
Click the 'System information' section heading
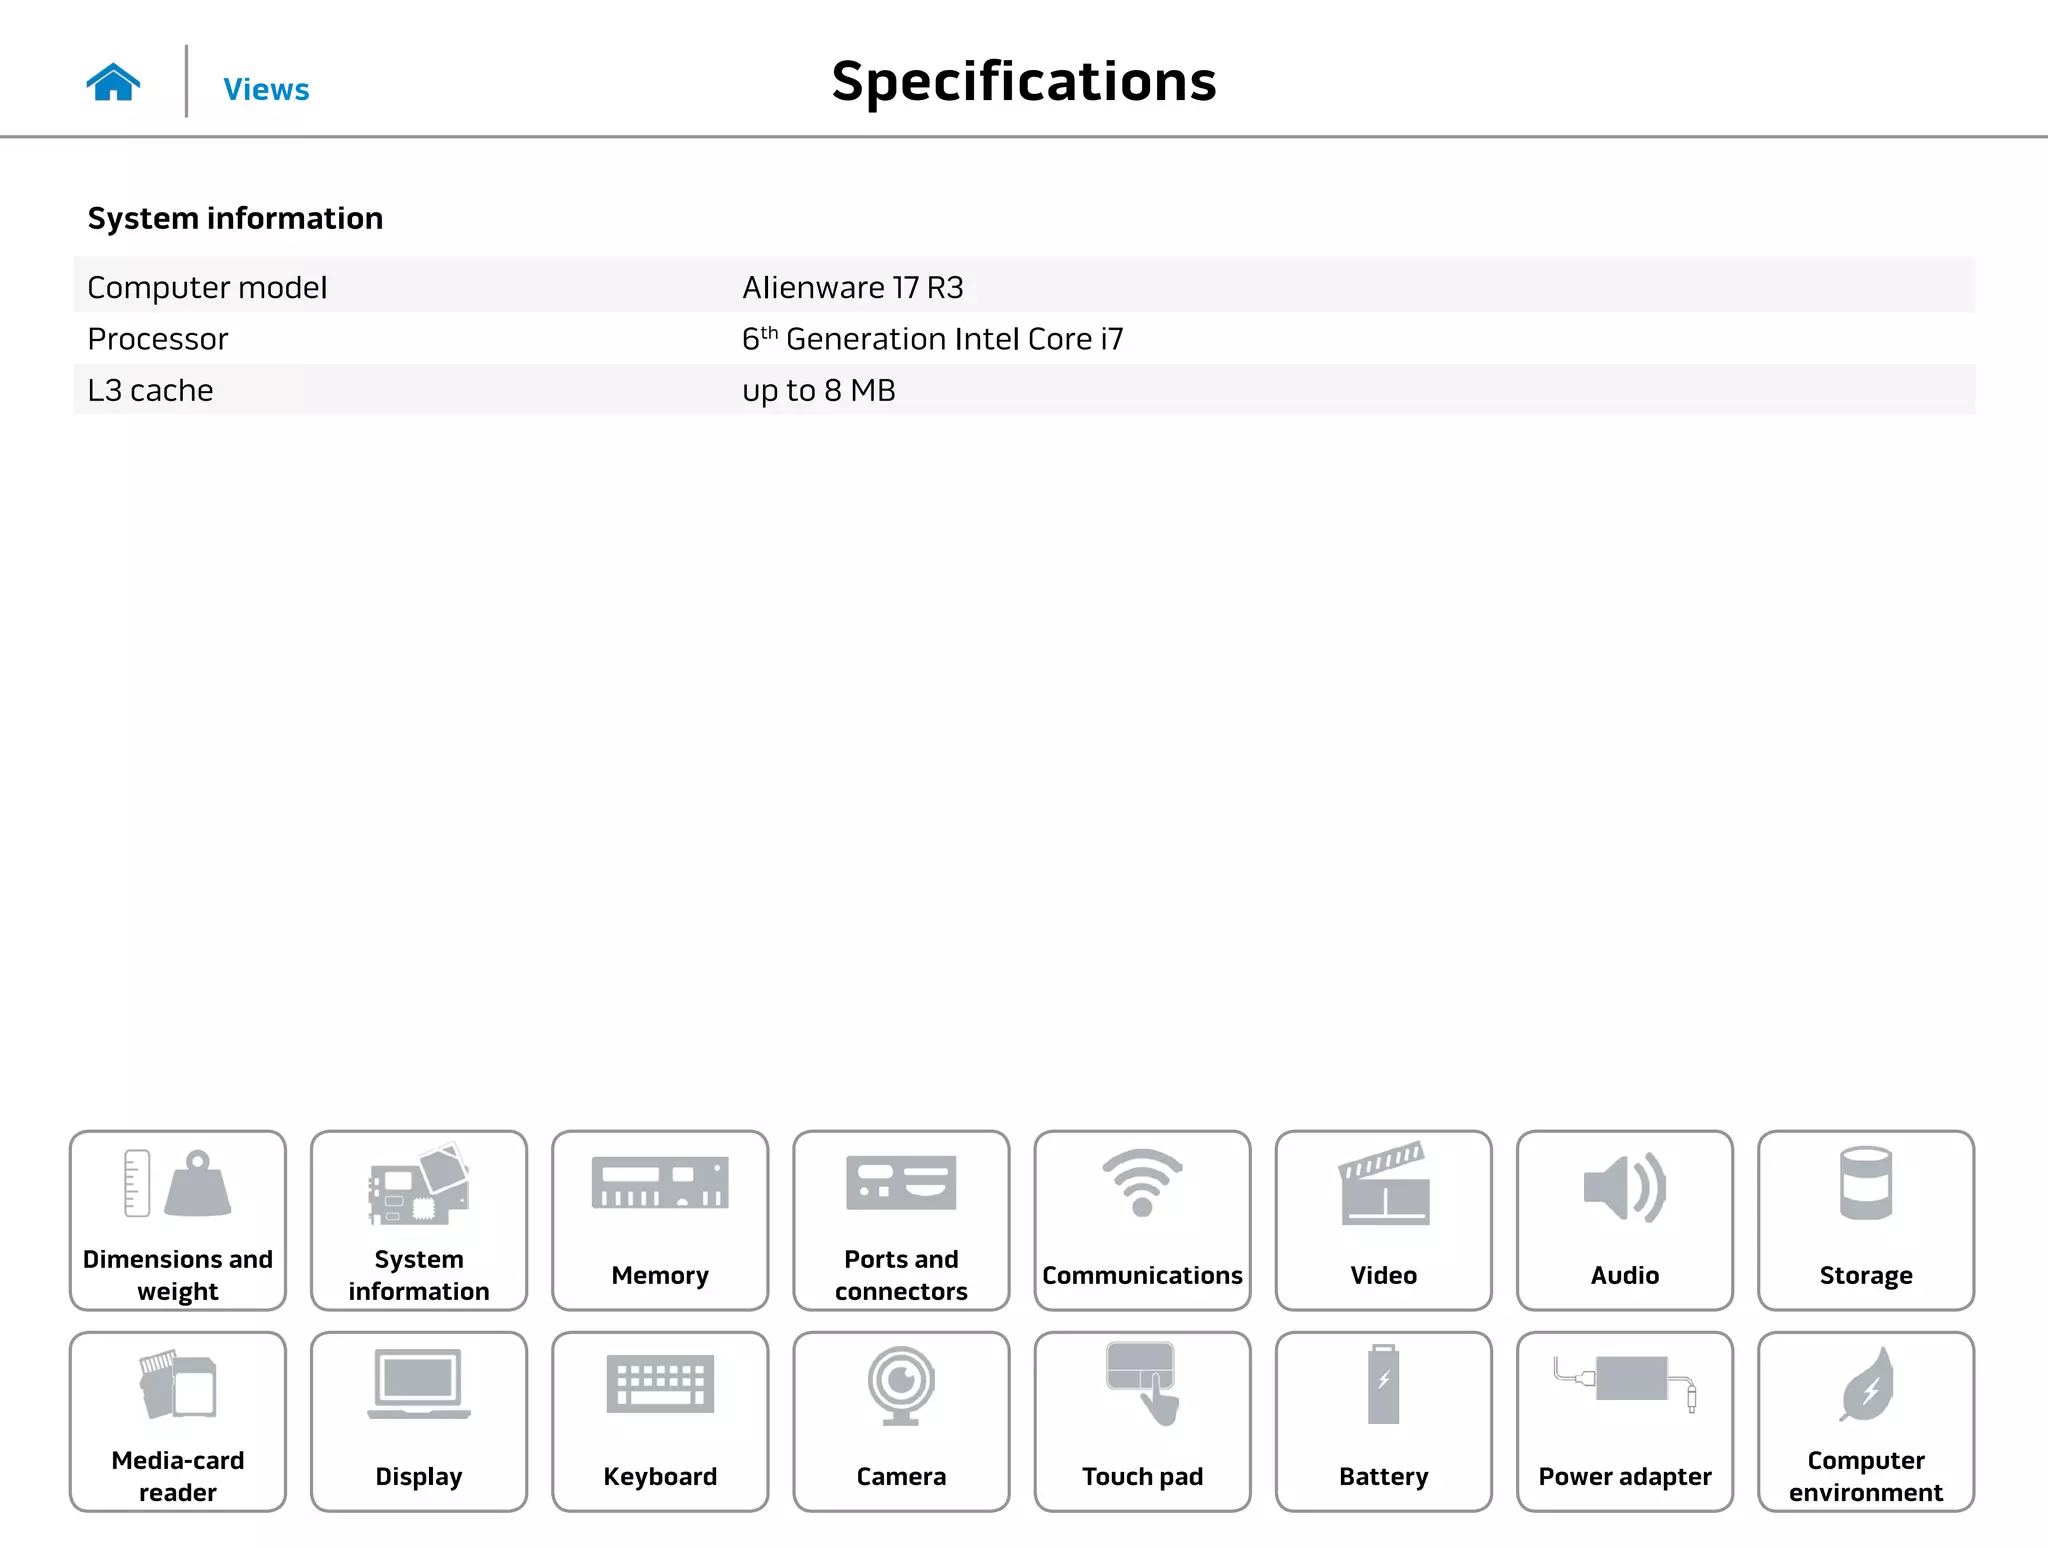click(235, 218)
